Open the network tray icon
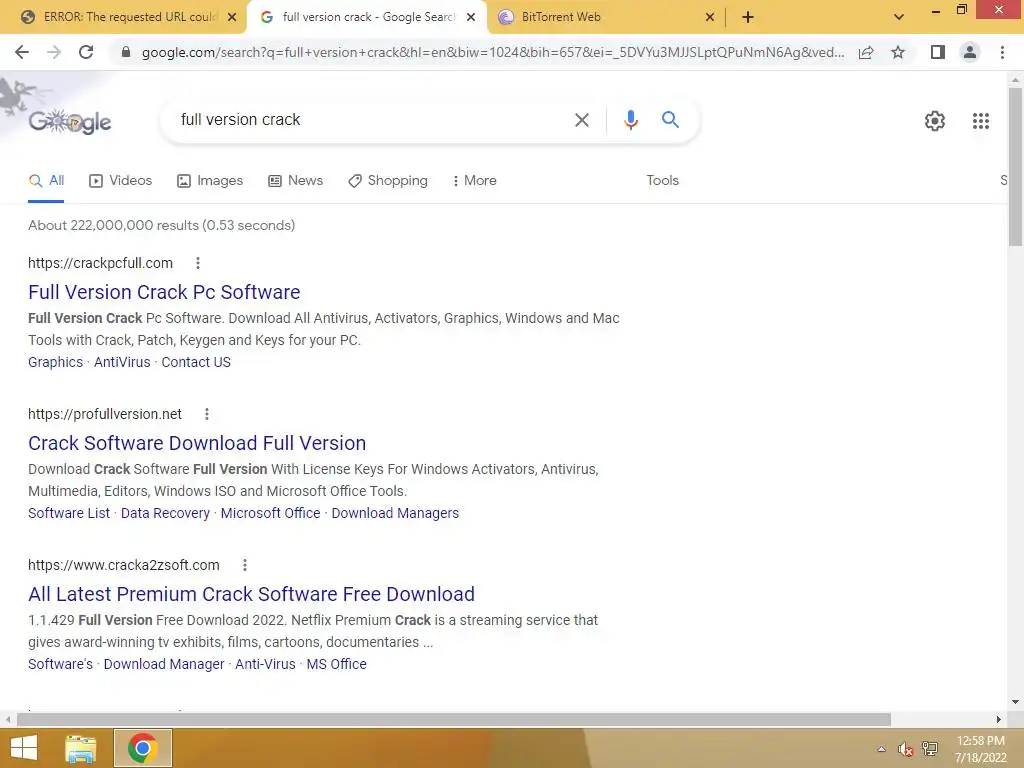Viewport: 1024px width, 768px height. (930, 749)
